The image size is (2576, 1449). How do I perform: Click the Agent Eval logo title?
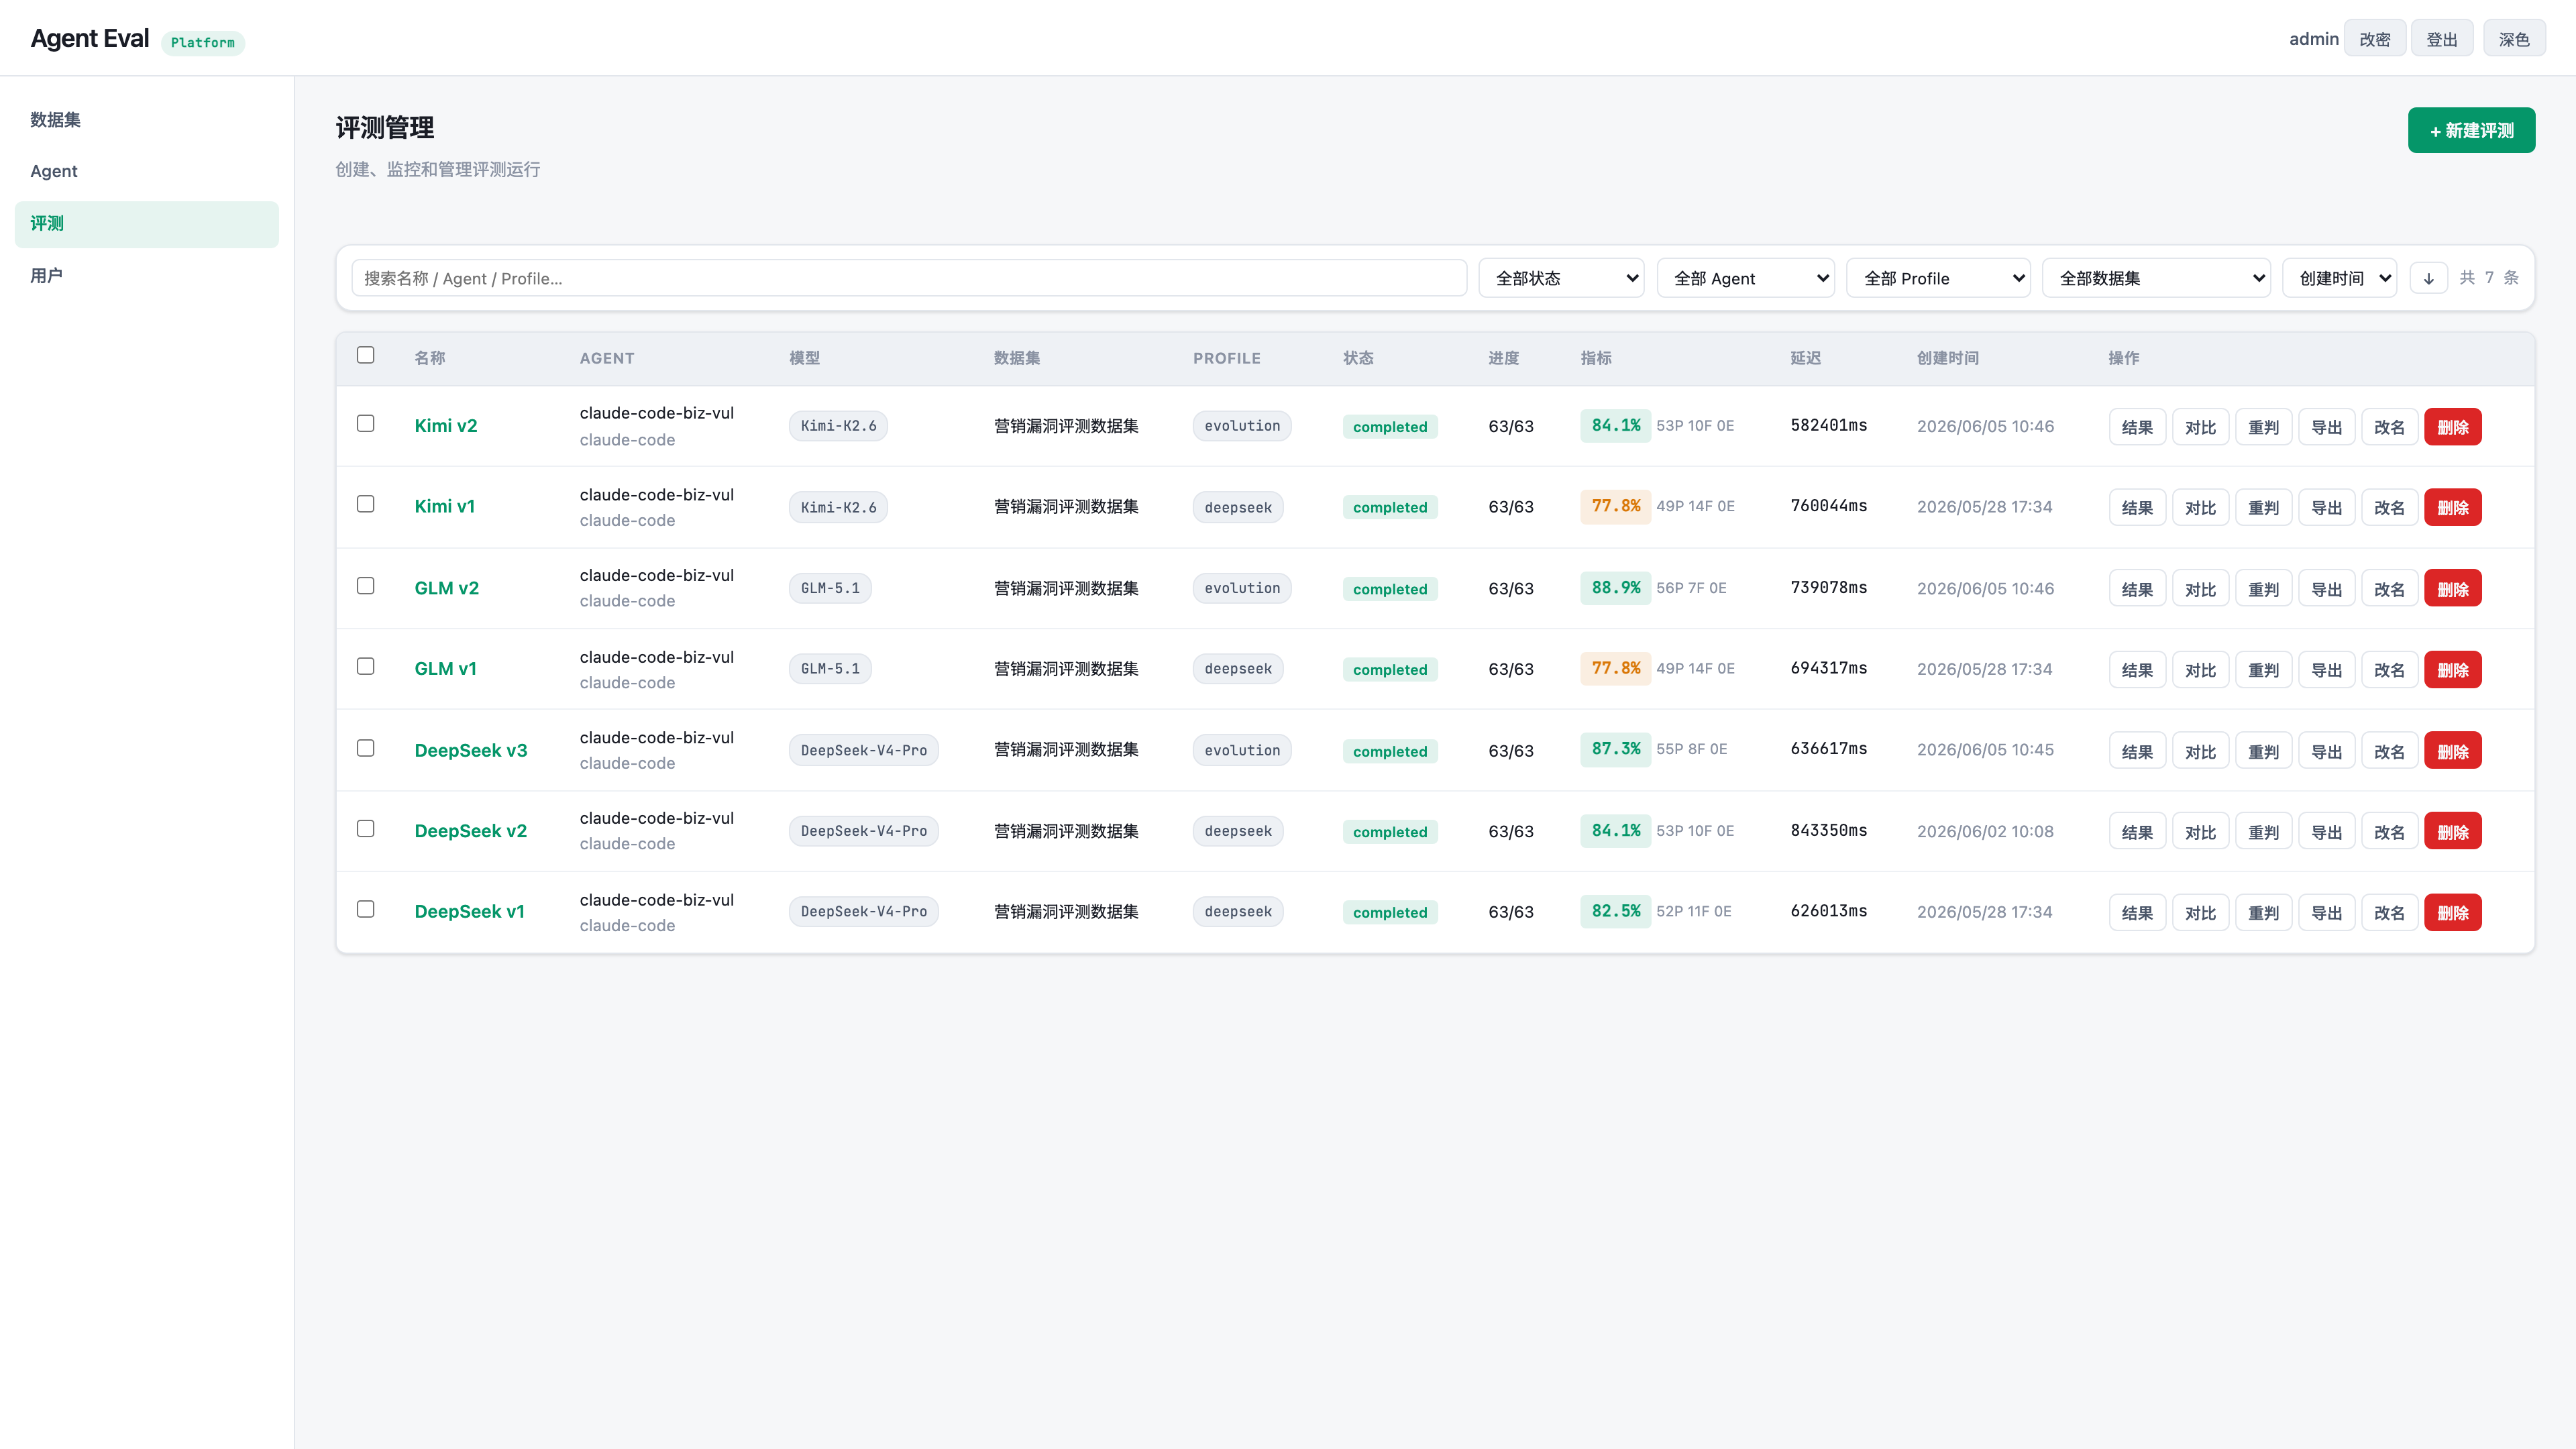point(90,38)
